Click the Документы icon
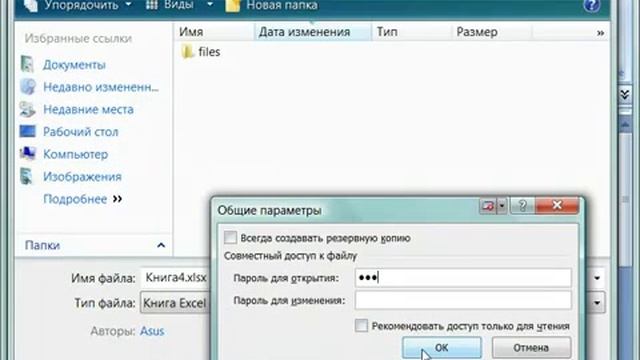This screenshot has height=360, width=640. point(27,64)
